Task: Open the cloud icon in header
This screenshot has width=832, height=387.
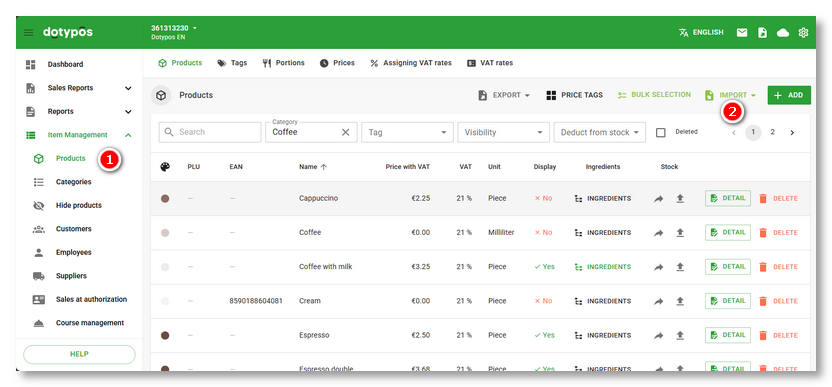Action: point(783,33)
